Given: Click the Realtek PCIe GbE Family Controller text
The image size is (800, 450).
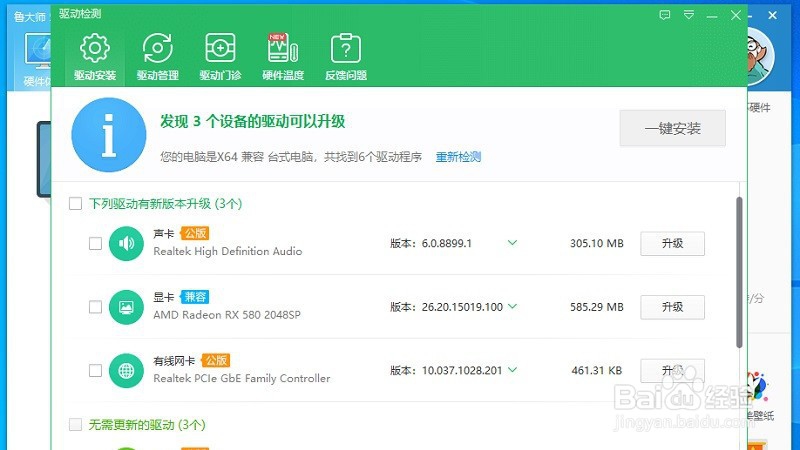Looking at the screenshot, I should point(242,378).
